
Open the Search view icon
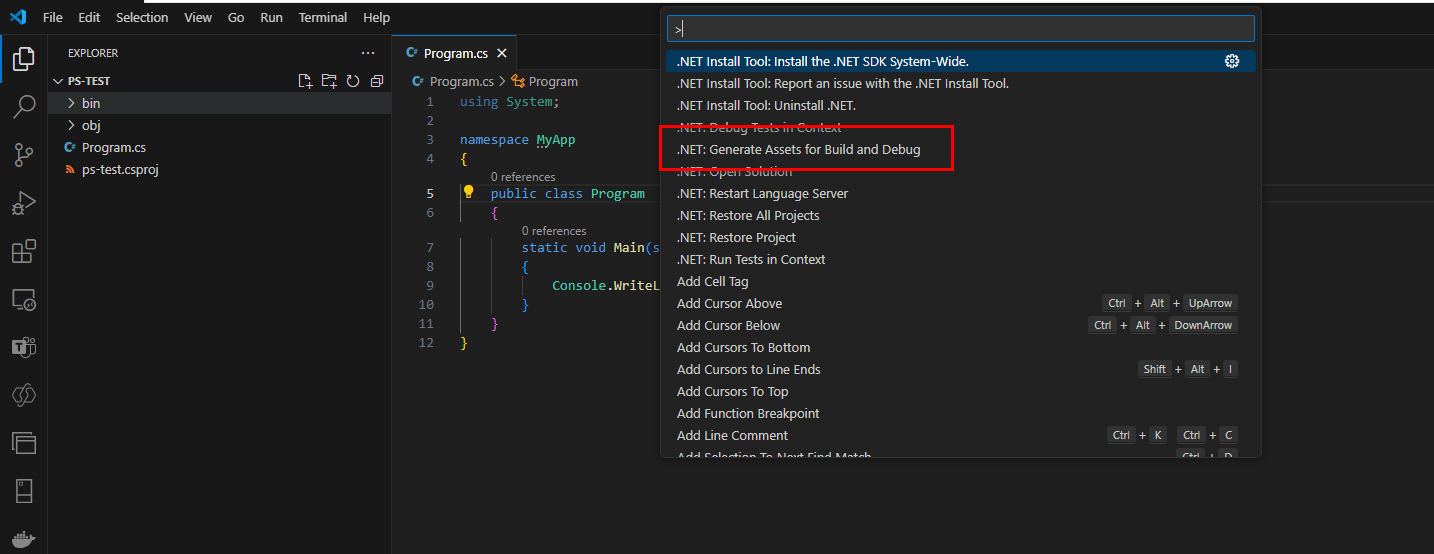pos(23,106)
